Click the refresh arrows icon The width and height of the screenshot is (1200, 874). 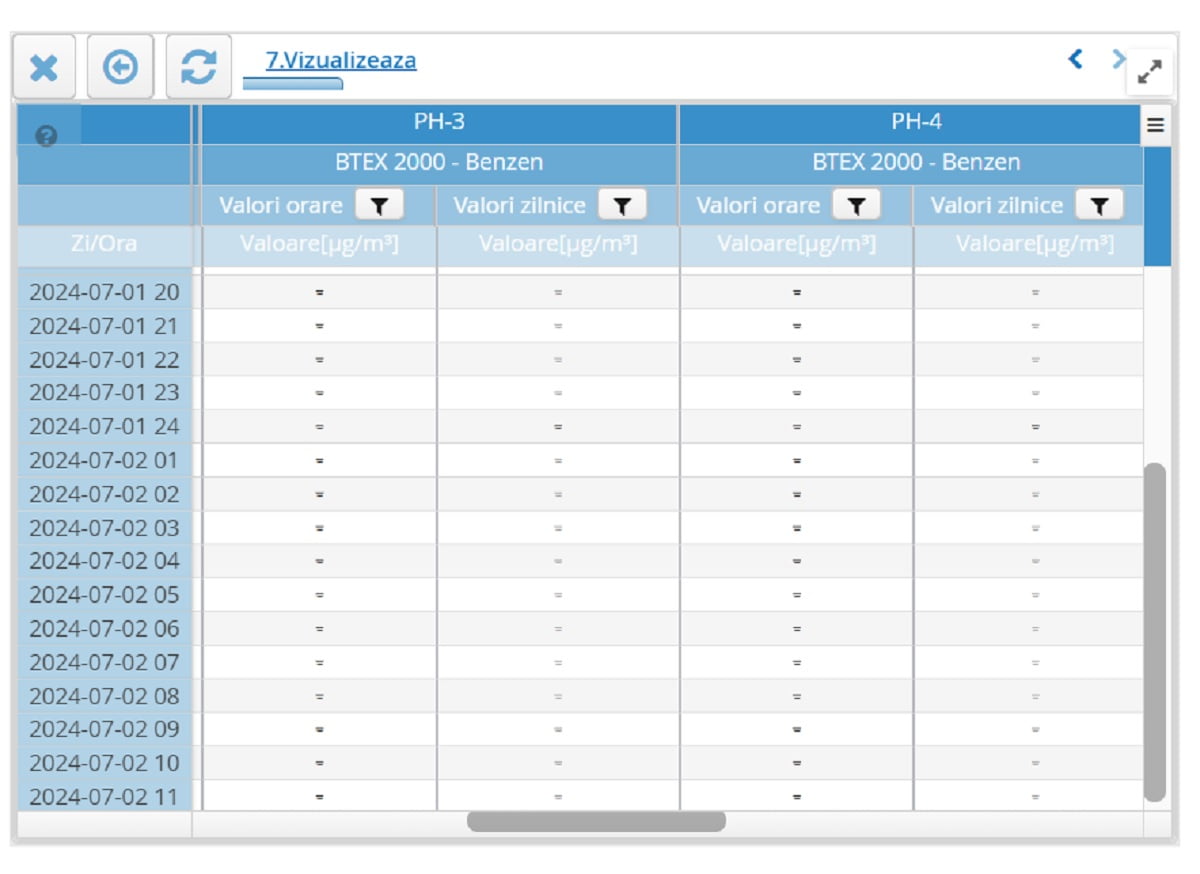[x=198, y=68]
